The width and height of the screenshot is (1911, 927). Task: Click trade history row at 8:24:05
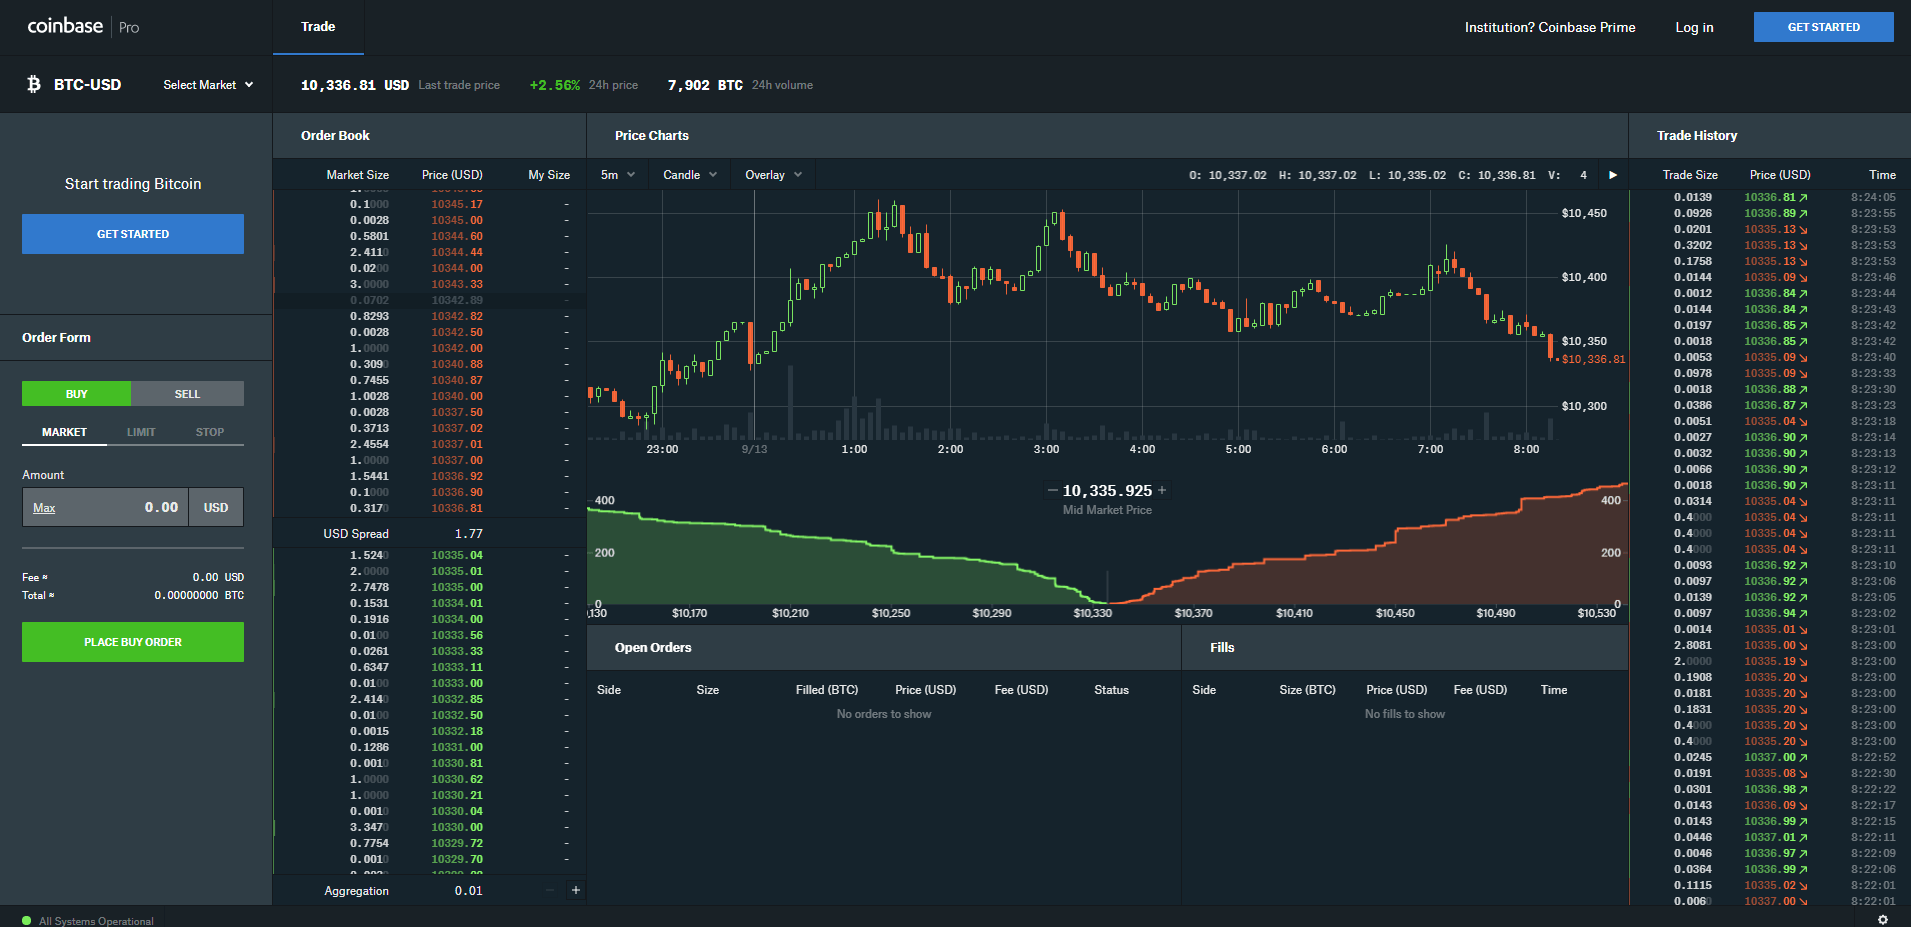pos(1770,198)
